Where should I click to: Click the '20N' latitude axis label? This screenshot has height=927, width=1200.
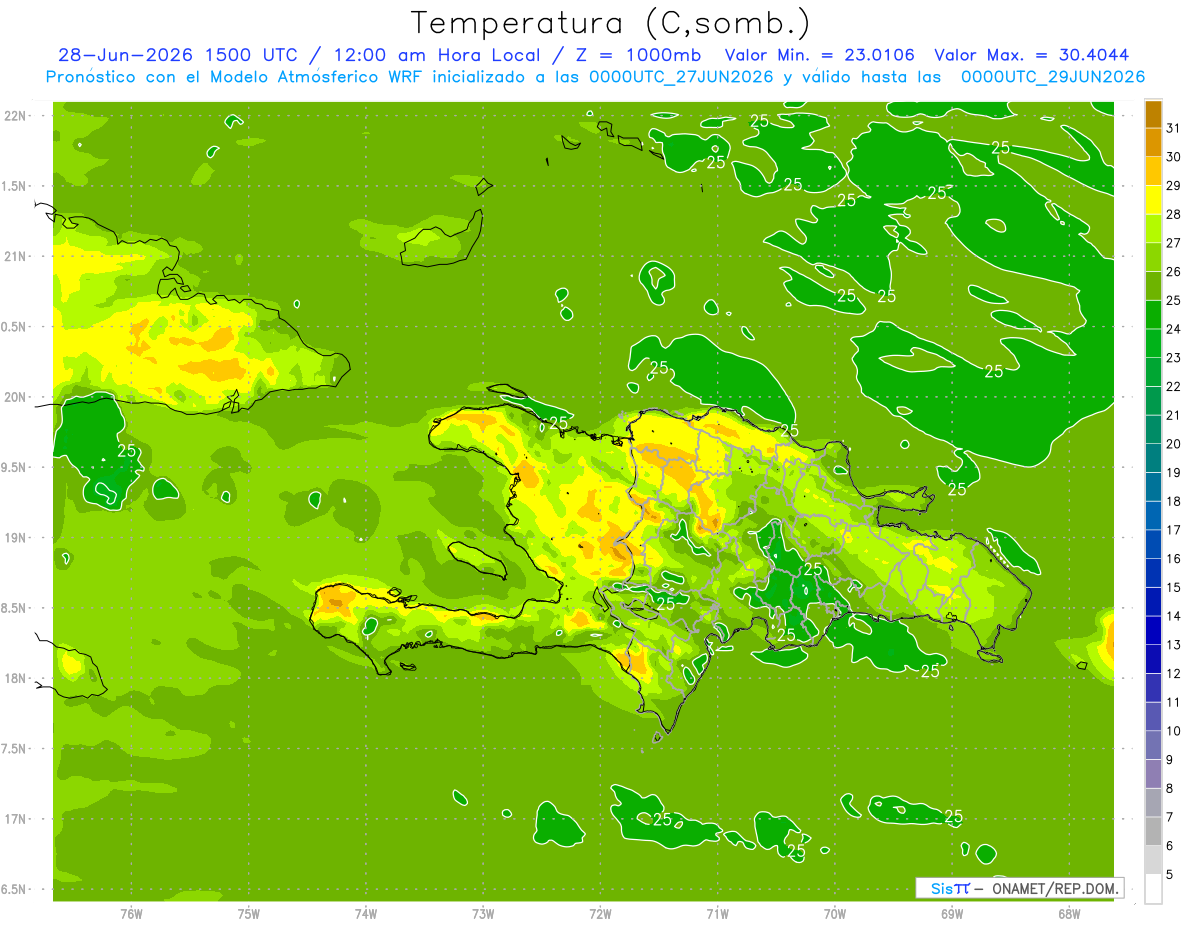(x=16, y=397)
